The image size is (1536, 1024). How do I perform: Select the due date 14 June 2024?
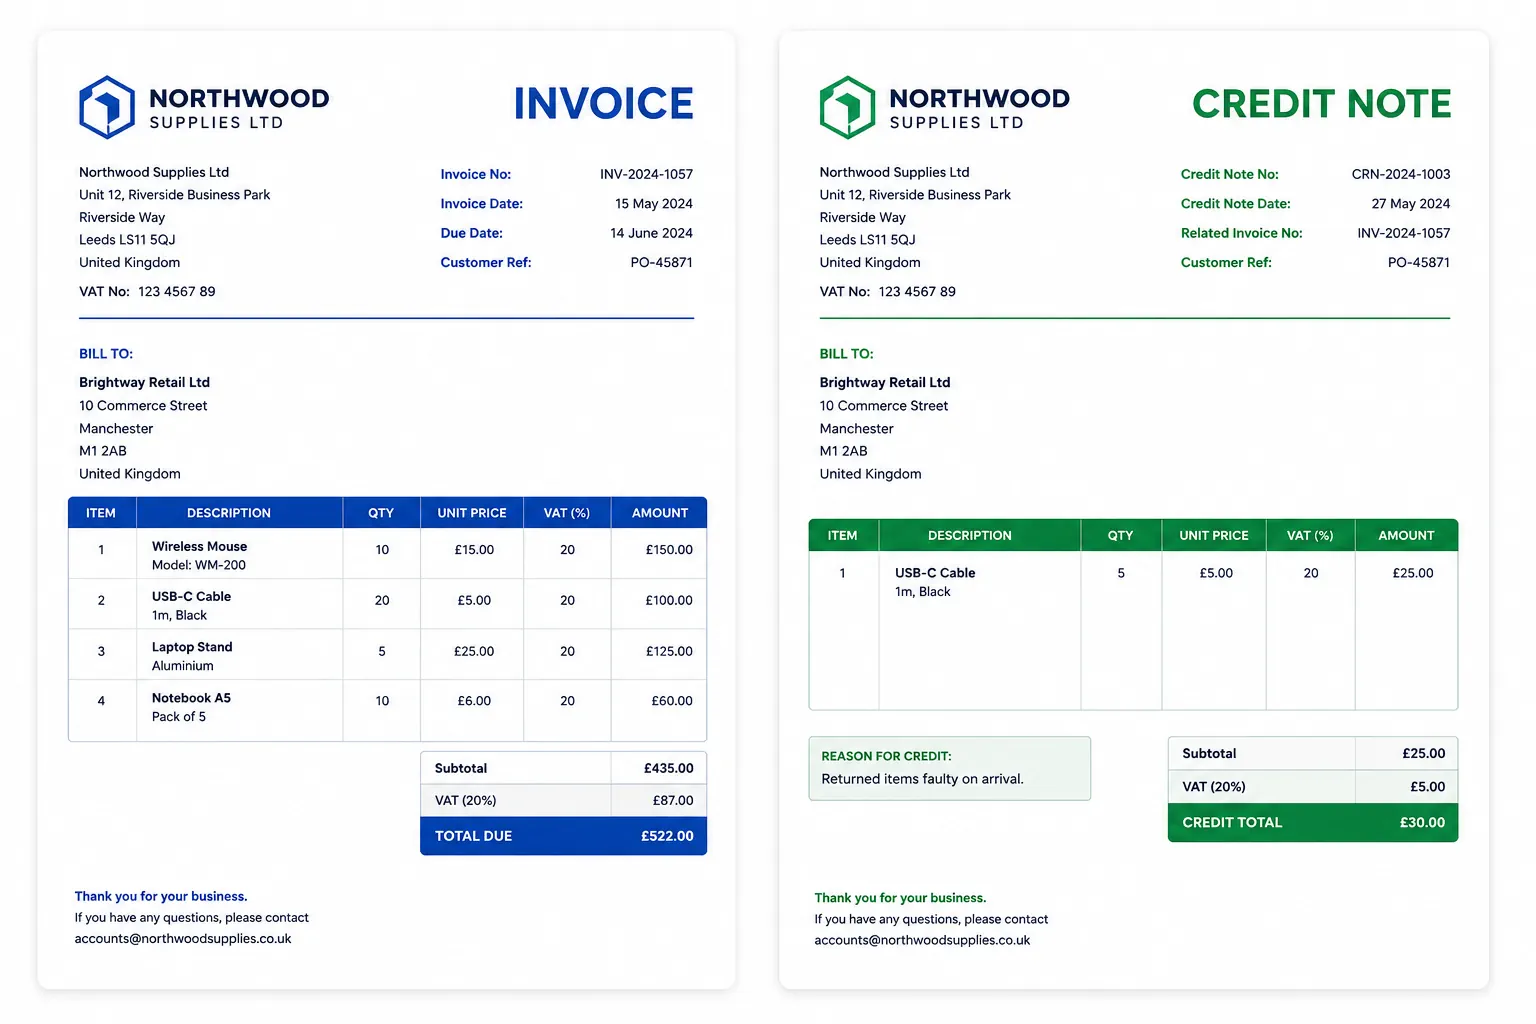tap(651, 233)
